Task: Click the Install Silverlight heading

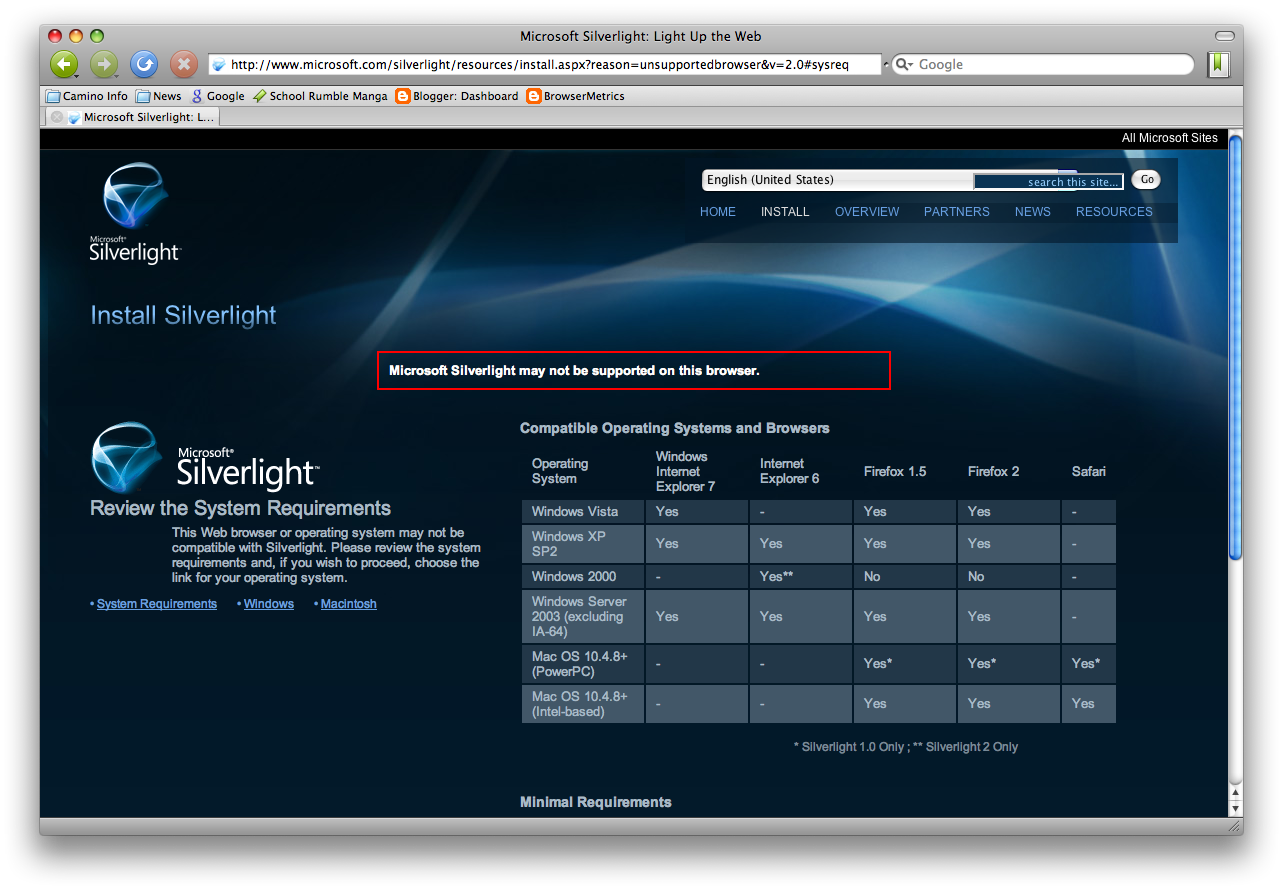Action: pos(183,315)
